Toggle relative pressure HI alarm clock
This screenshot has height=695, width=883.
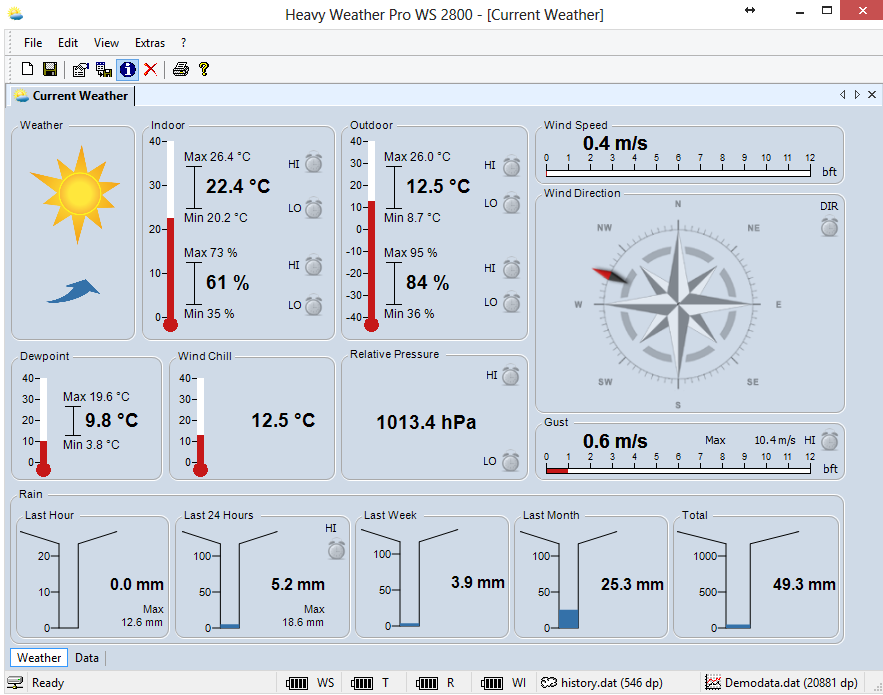[x=511, y=375]
